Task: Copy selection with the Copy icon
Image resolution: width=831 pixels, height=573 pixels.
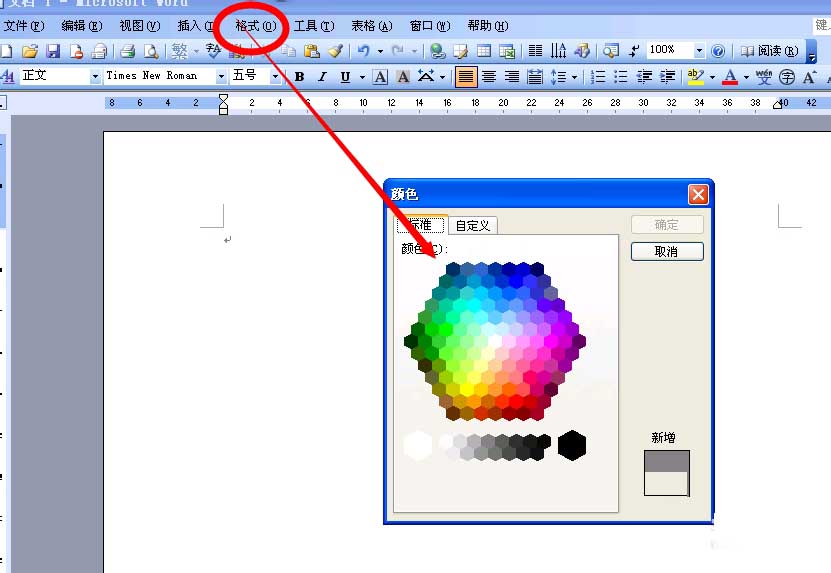Action: point(288,51)
